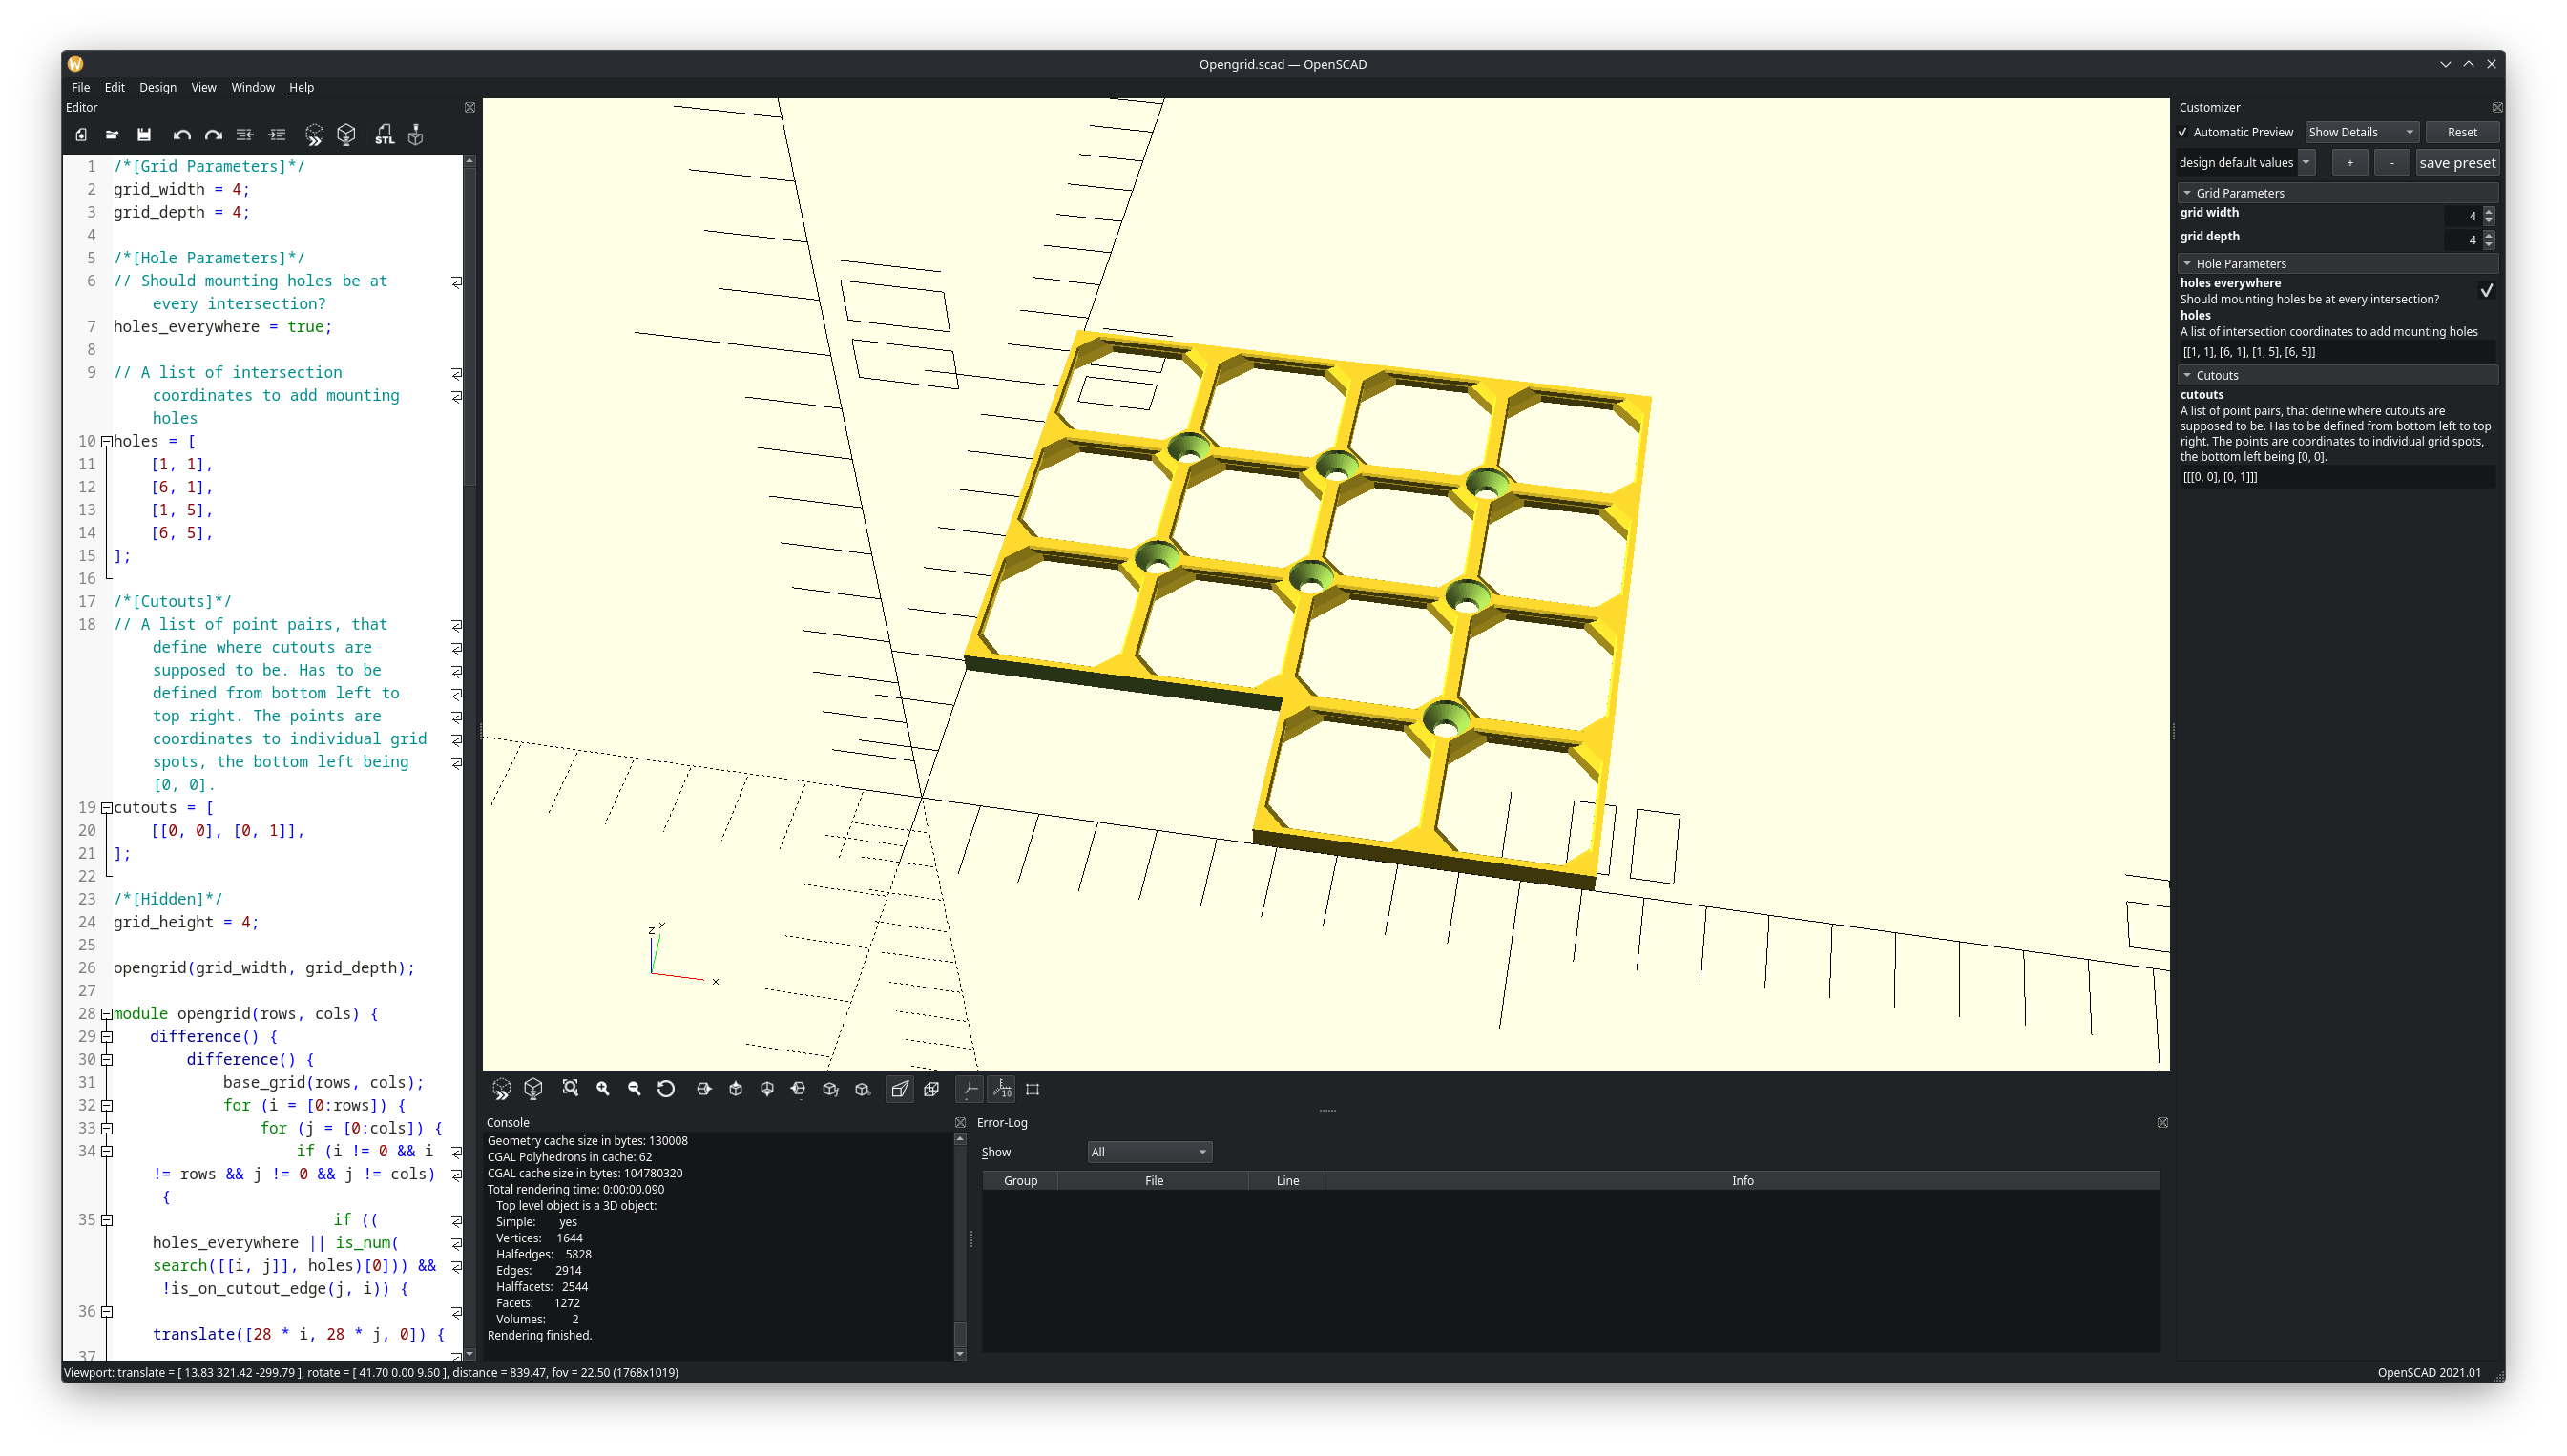Redo the last undone edit
The width and height of the screenshot is (2567, 1456).
click(x=213, y=135)
